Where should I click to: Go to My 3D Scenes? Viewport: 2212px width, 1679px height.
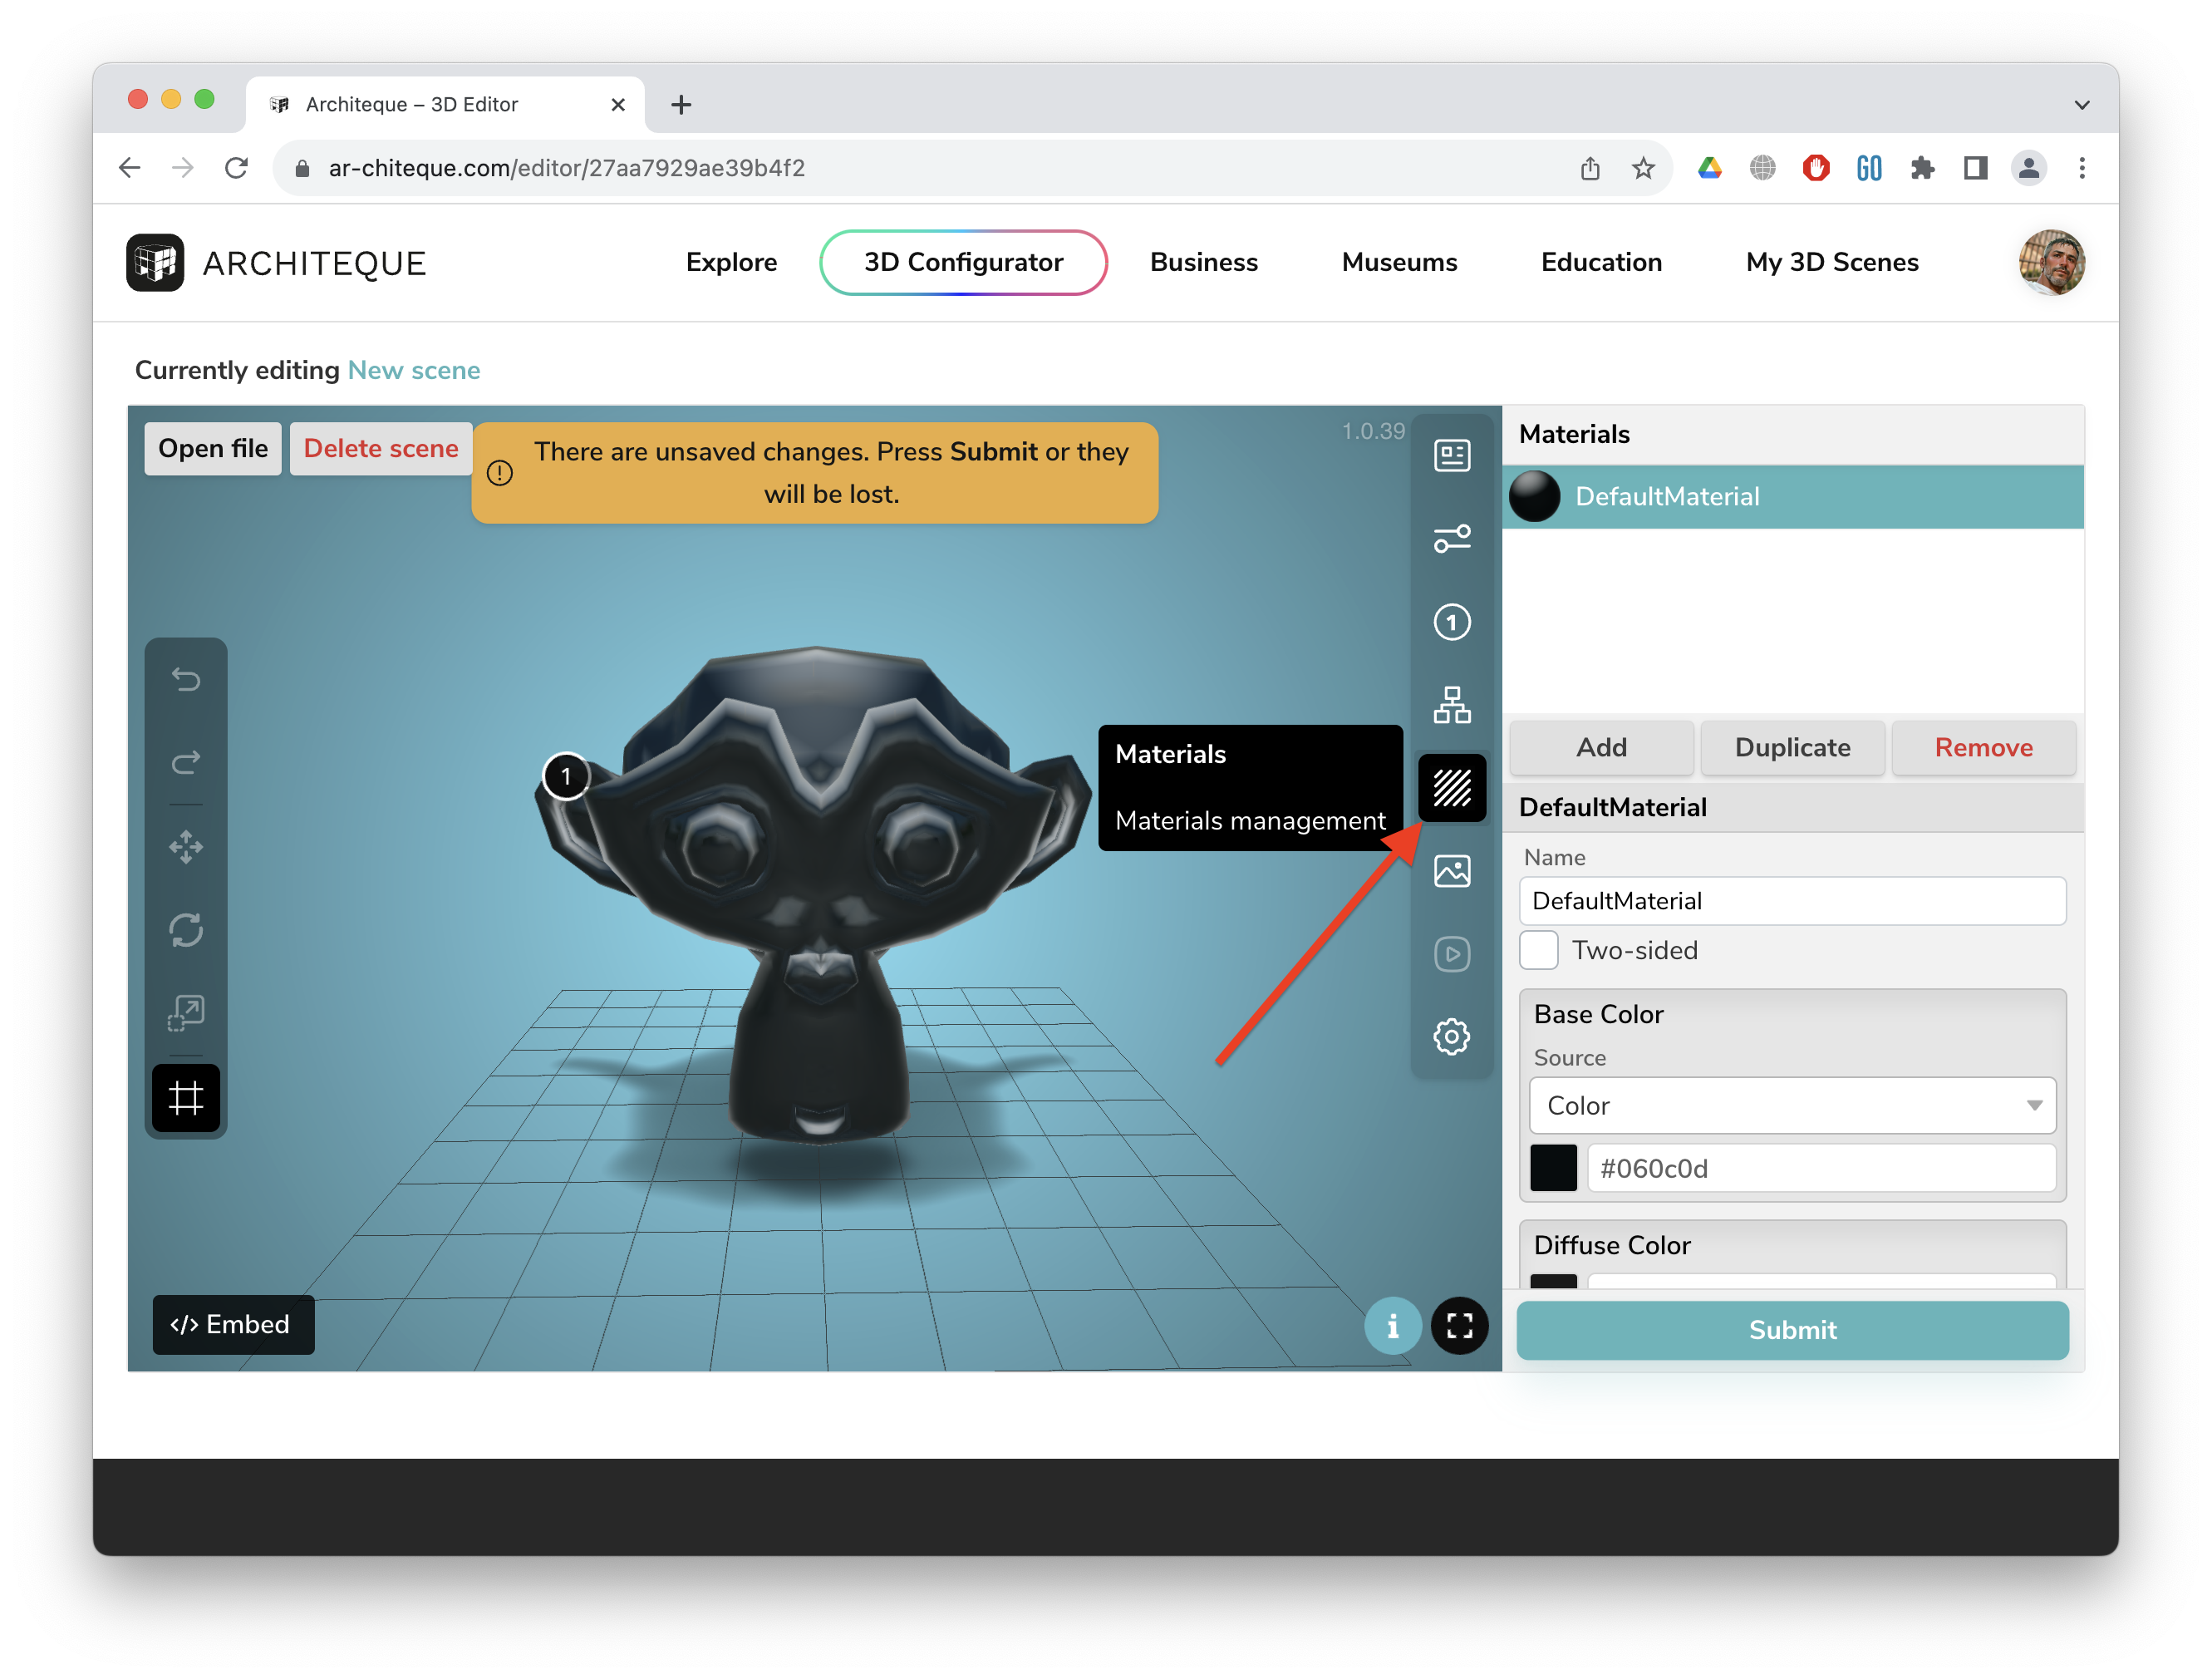[x=1831, y=262]
